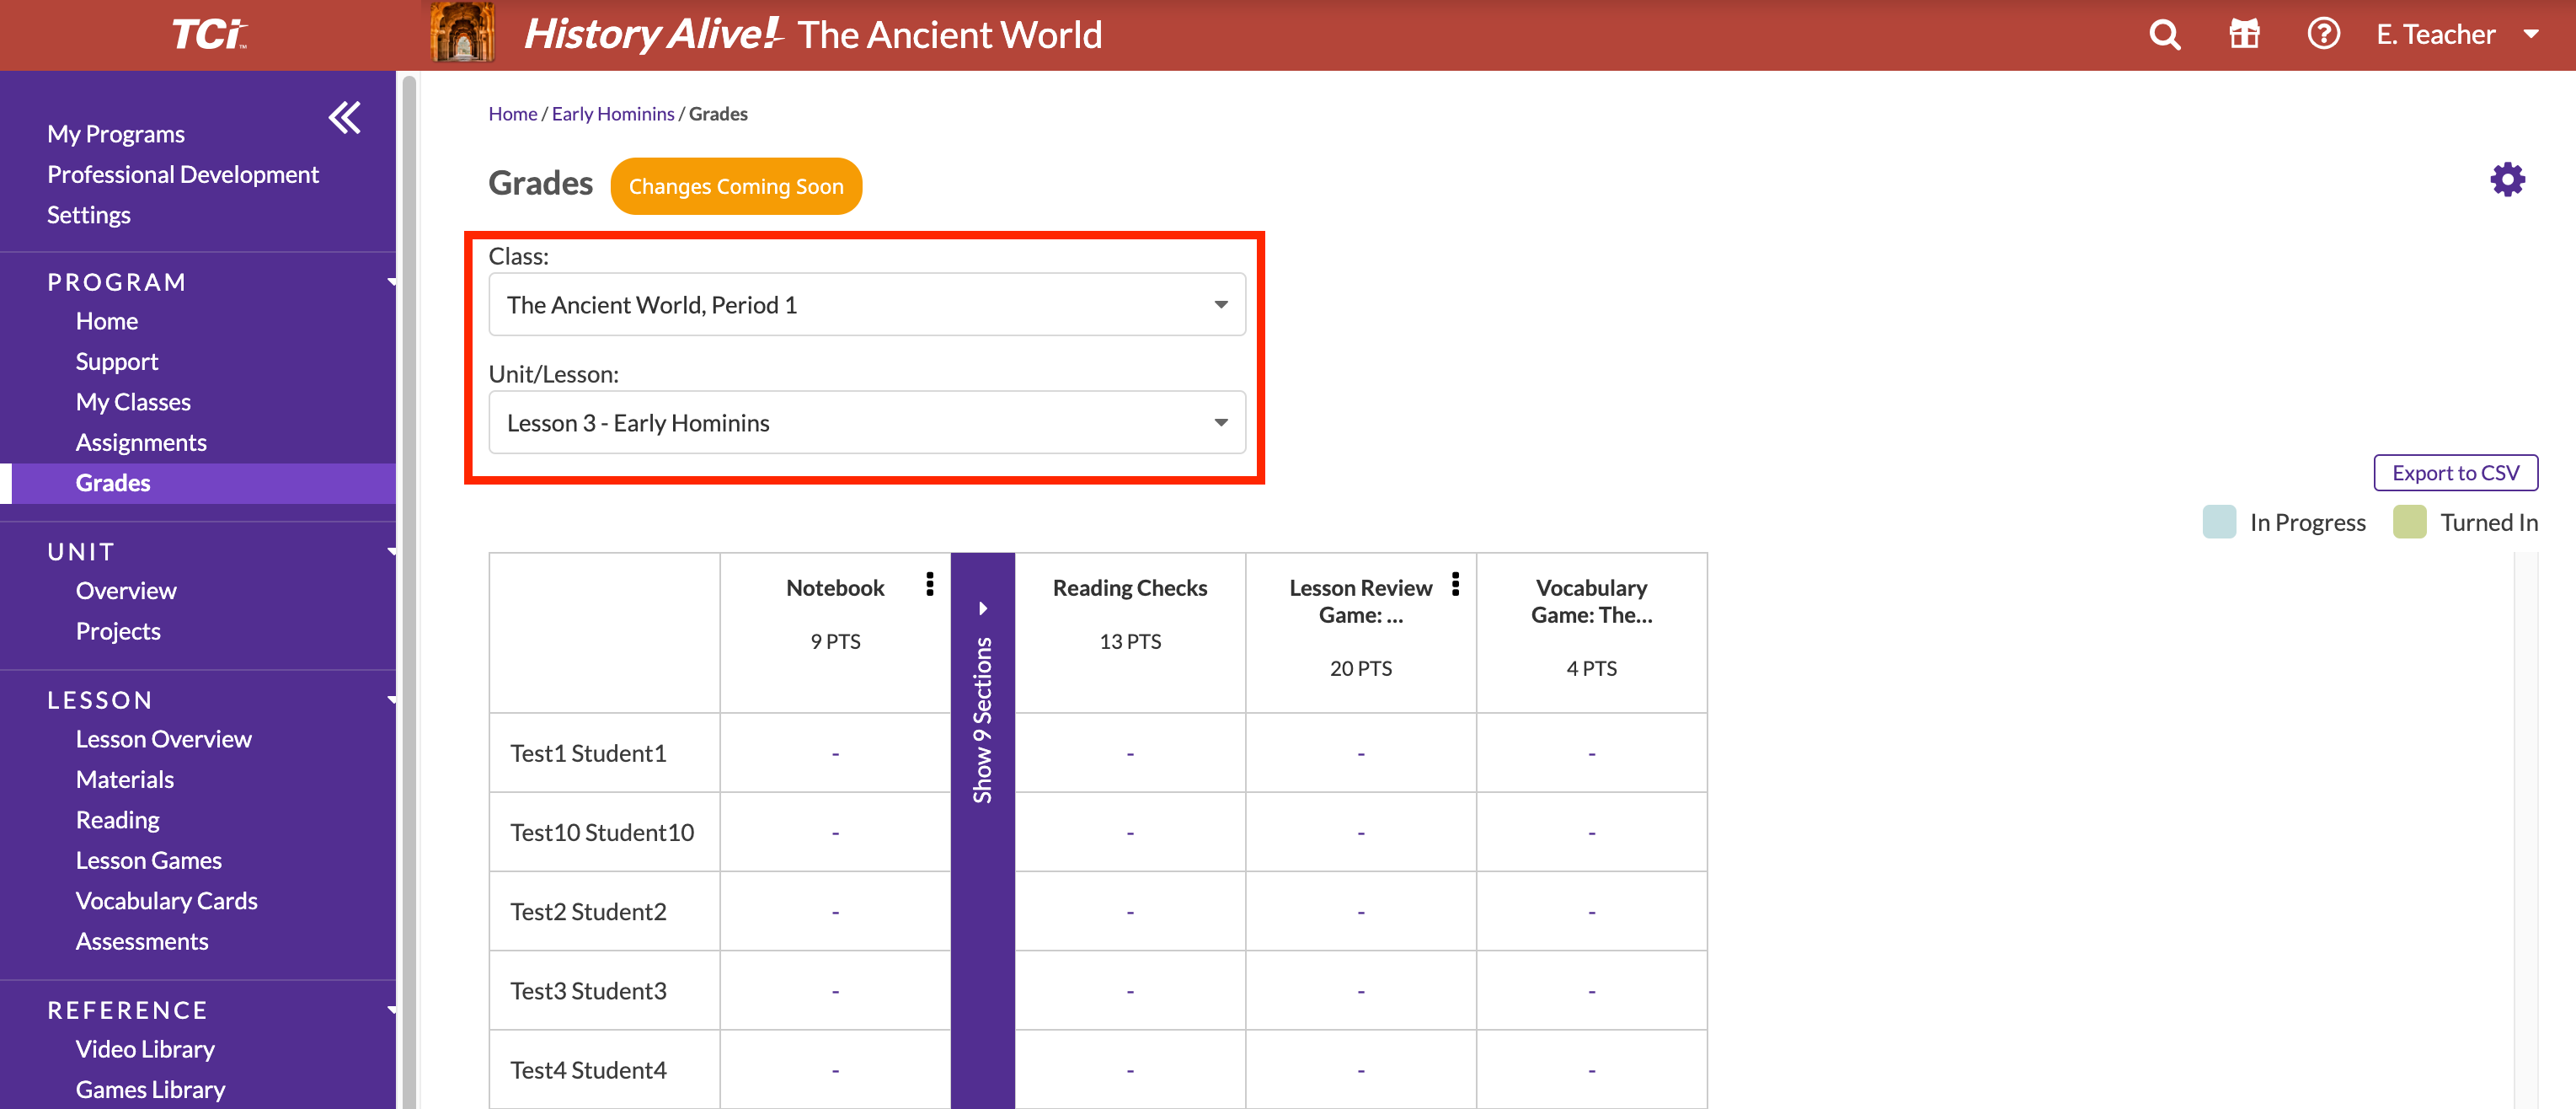Click the TCi logo
The width and height of the screenshot is (2576, 1109).
[207, 35]
